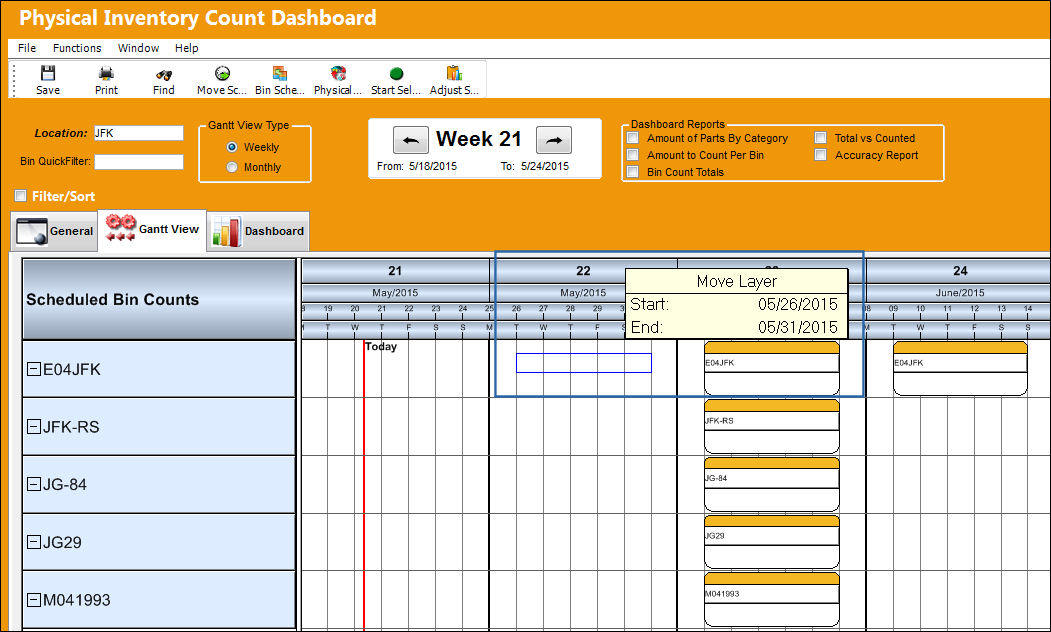Viewport: 1051px width, 632px height.
Task: Select E04JFK count bar in week 24
Action: tap(960, 369)
